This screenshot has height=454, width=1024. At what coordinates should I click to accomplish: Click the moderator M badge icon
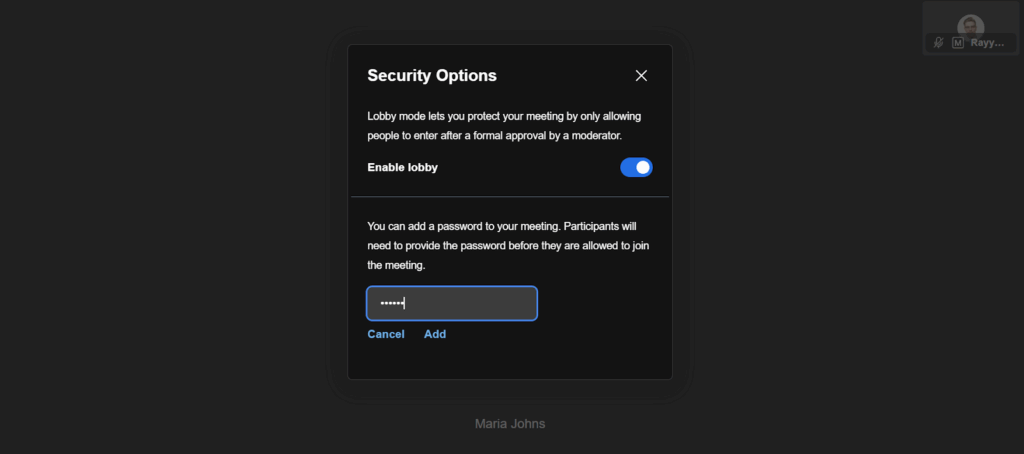[957, 43]
